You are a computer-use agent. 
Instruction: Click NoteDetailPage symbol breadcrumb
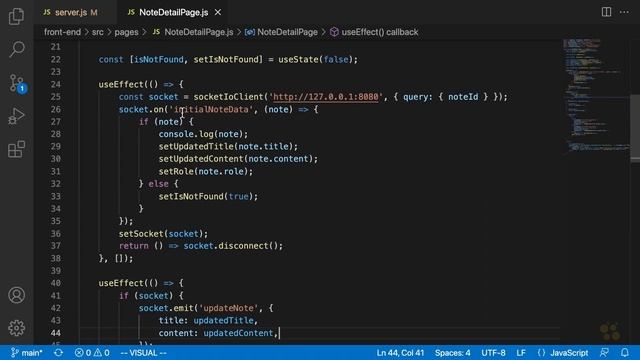click(281, 32)
